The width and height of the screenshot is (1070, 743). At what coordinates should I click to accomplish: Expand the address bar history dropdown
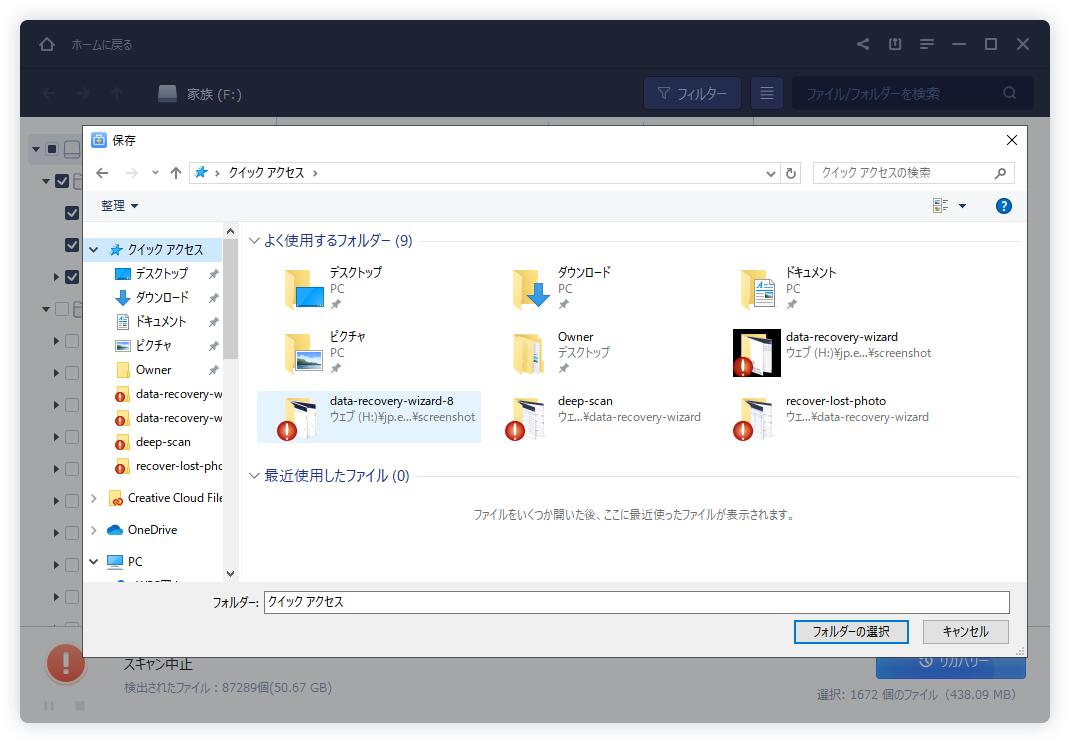pos(770,173)
